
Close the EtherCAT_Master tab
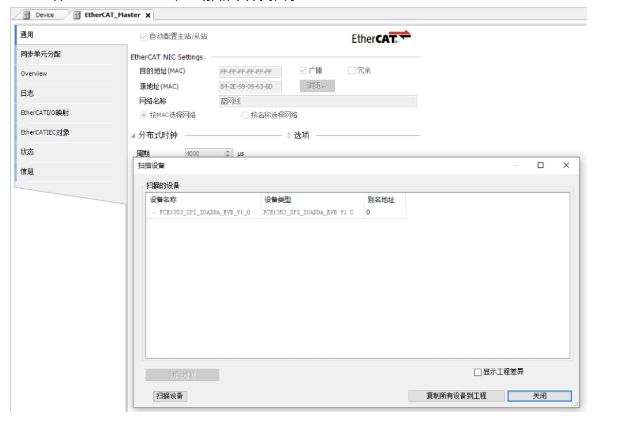tap(148, 15)
